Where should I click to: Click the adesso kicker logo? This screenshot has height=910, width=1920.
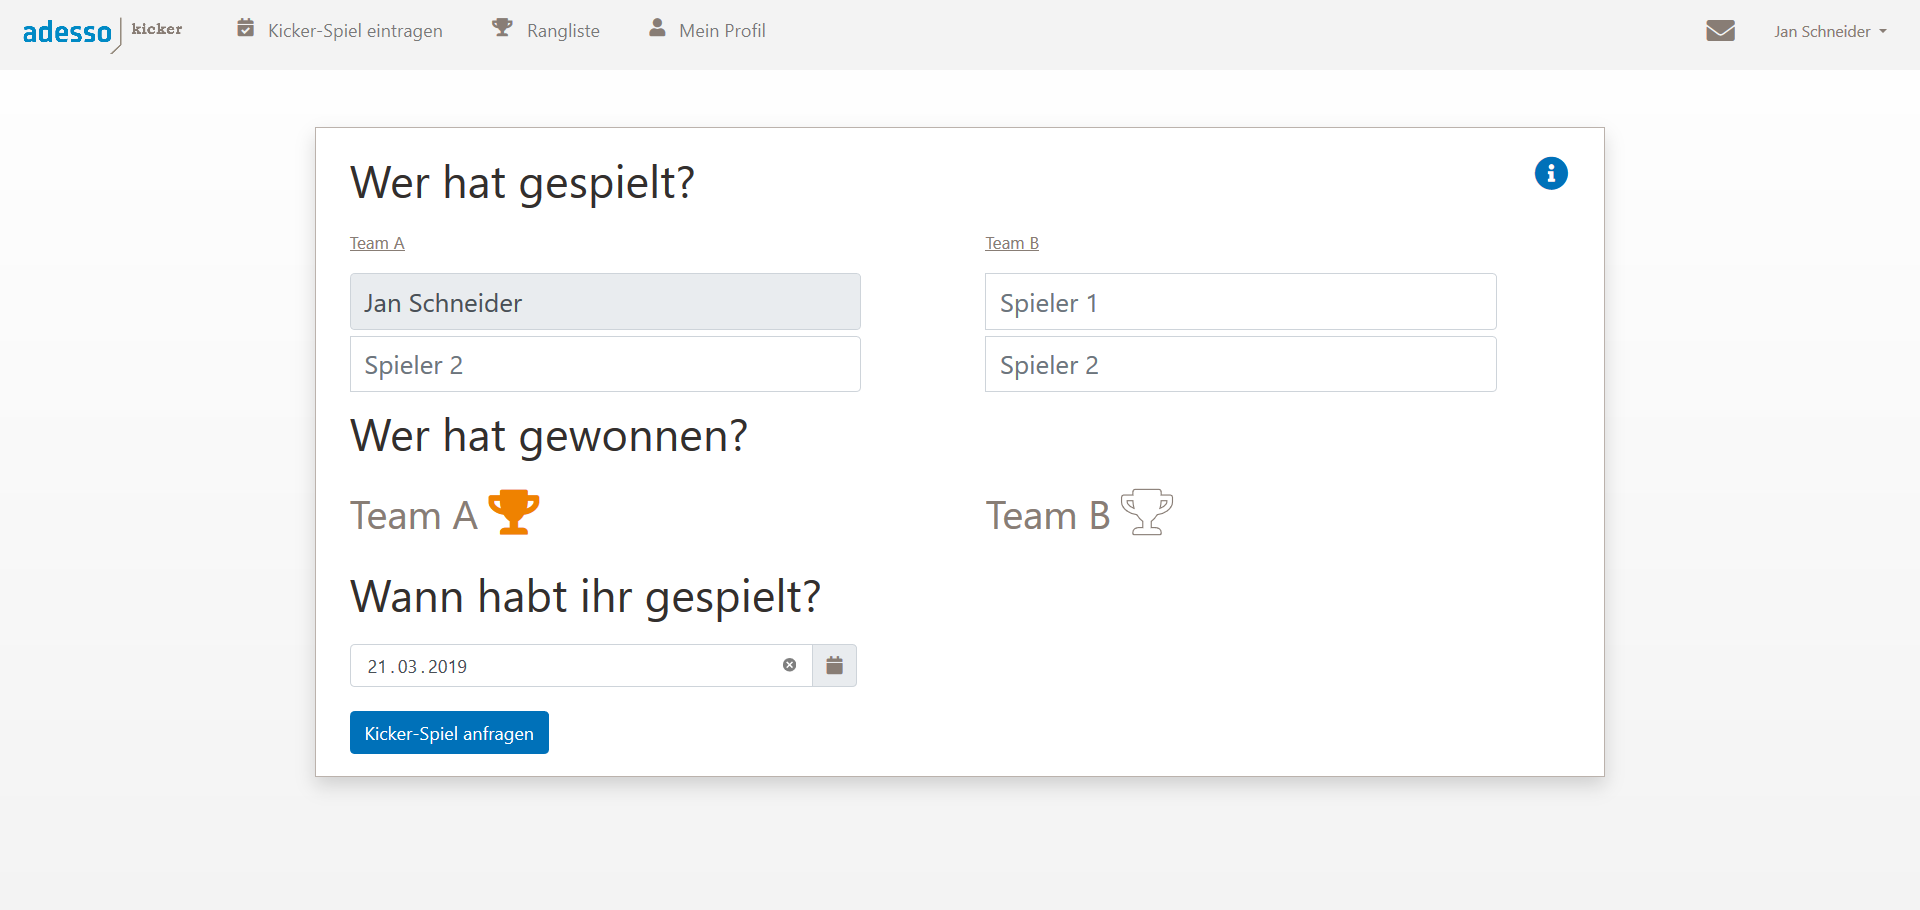[x=102, y=32]
